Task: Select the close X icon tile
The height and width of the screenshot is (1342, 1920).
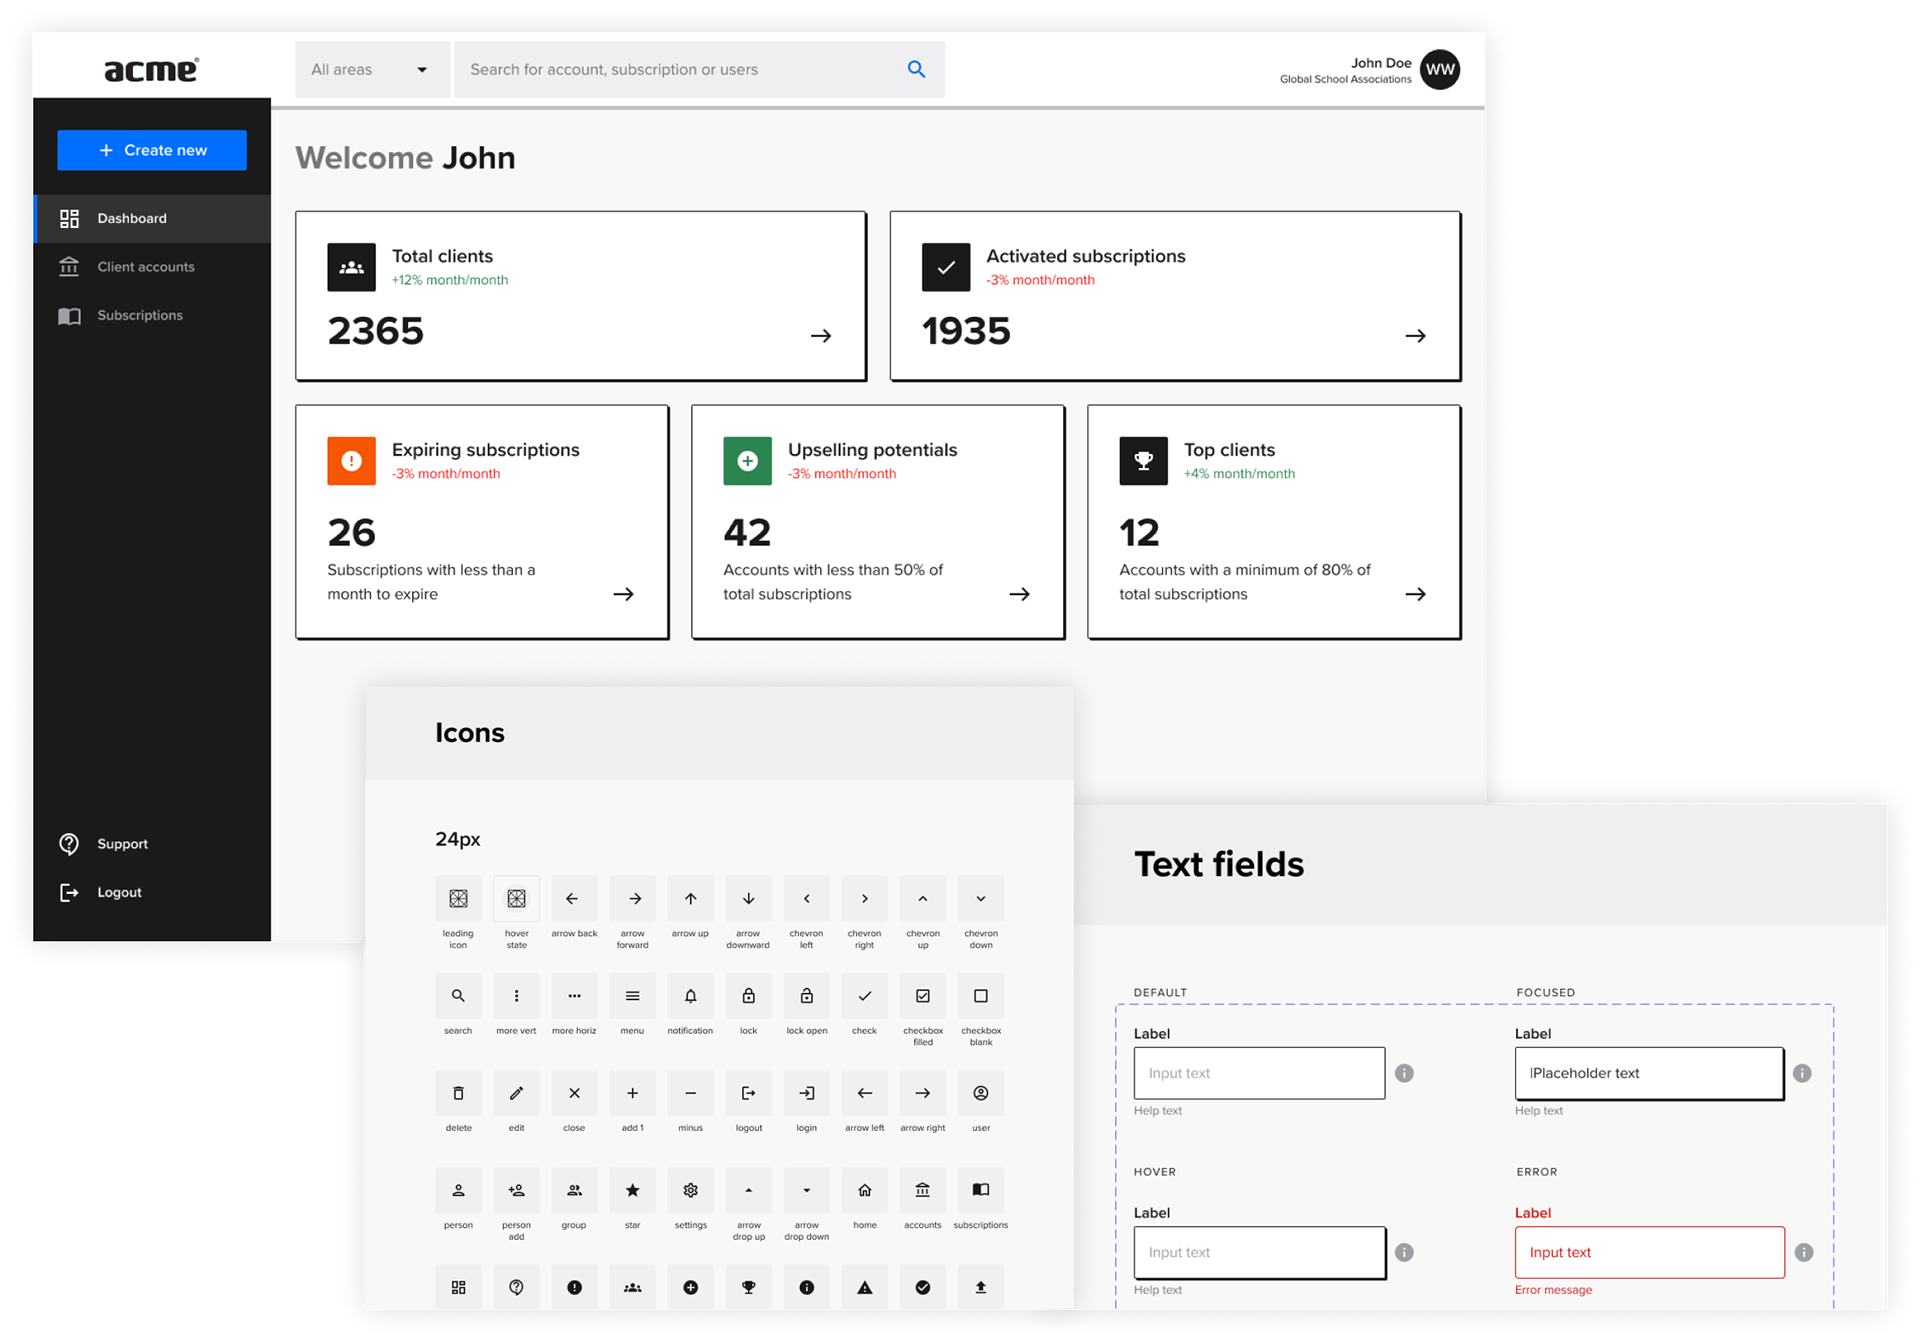Action: coord(574,1093)
